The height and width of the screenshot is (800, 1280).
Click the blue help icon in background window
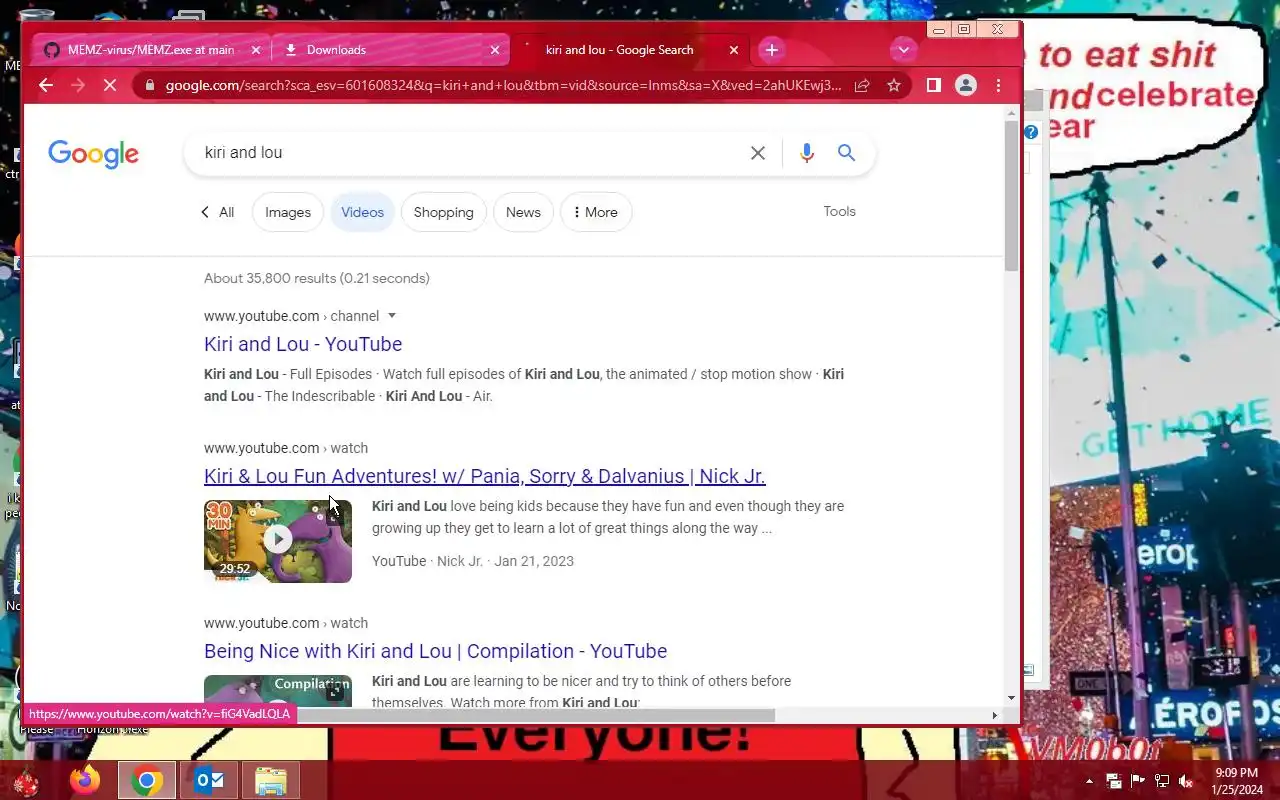(1030, 132)
